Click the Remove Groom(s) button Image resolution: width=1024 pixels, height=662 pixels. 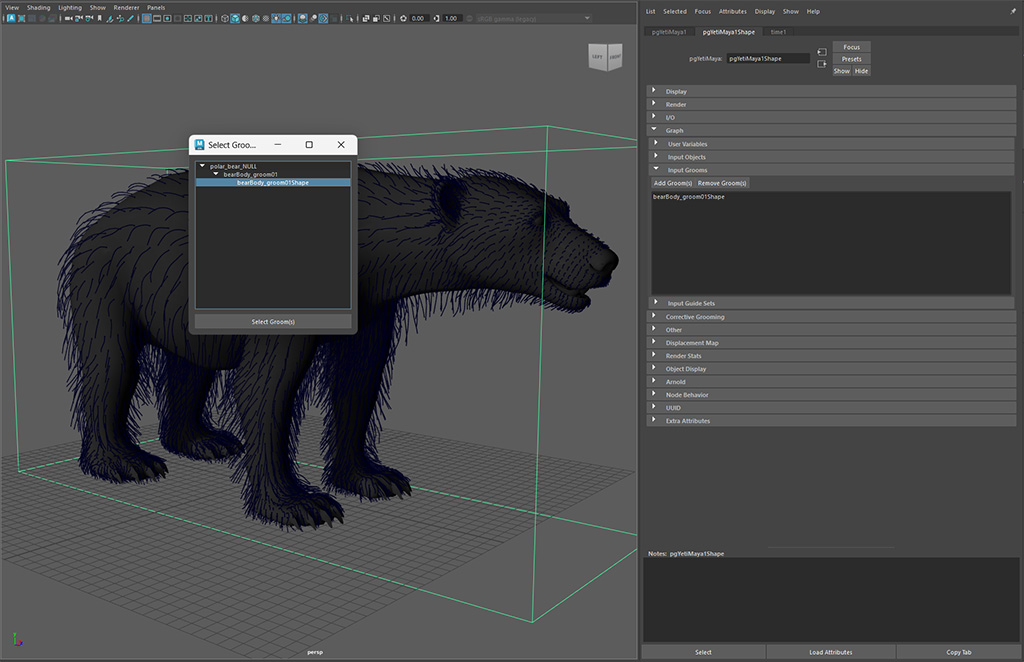point(722,183)
